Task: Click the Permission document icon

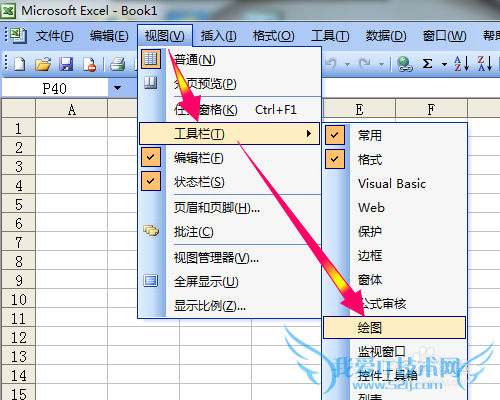Action: click(x=89, y=64)
